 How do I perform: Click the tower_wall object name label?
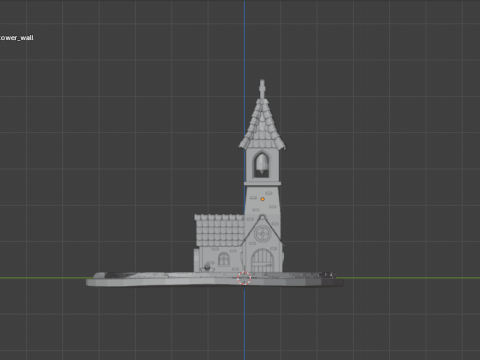click(x=17, y=38)
